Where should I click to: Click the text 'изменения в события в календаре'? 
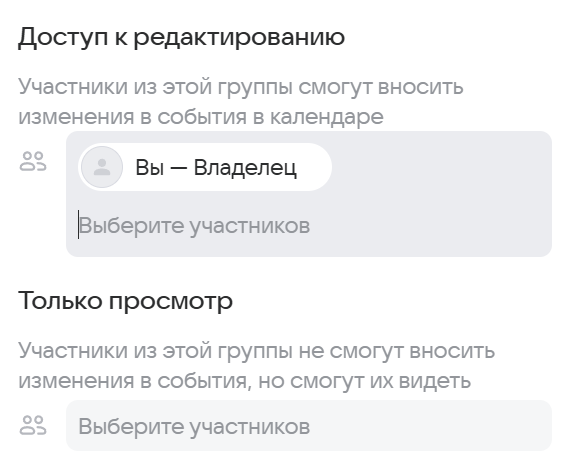point(201,117)
